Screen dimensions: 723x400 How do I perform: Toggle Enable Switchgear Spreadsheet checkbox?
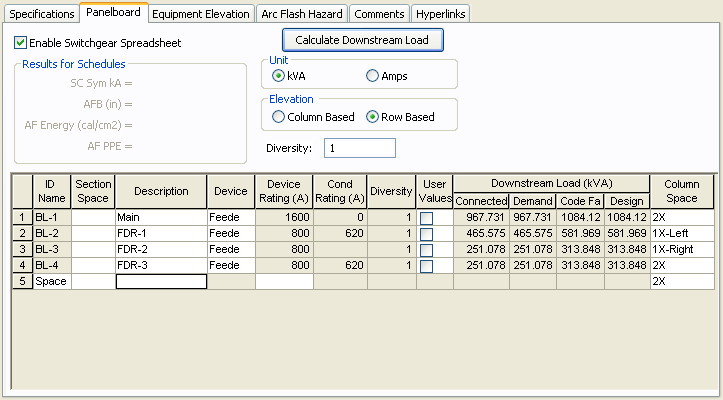[x=21, y=43]
